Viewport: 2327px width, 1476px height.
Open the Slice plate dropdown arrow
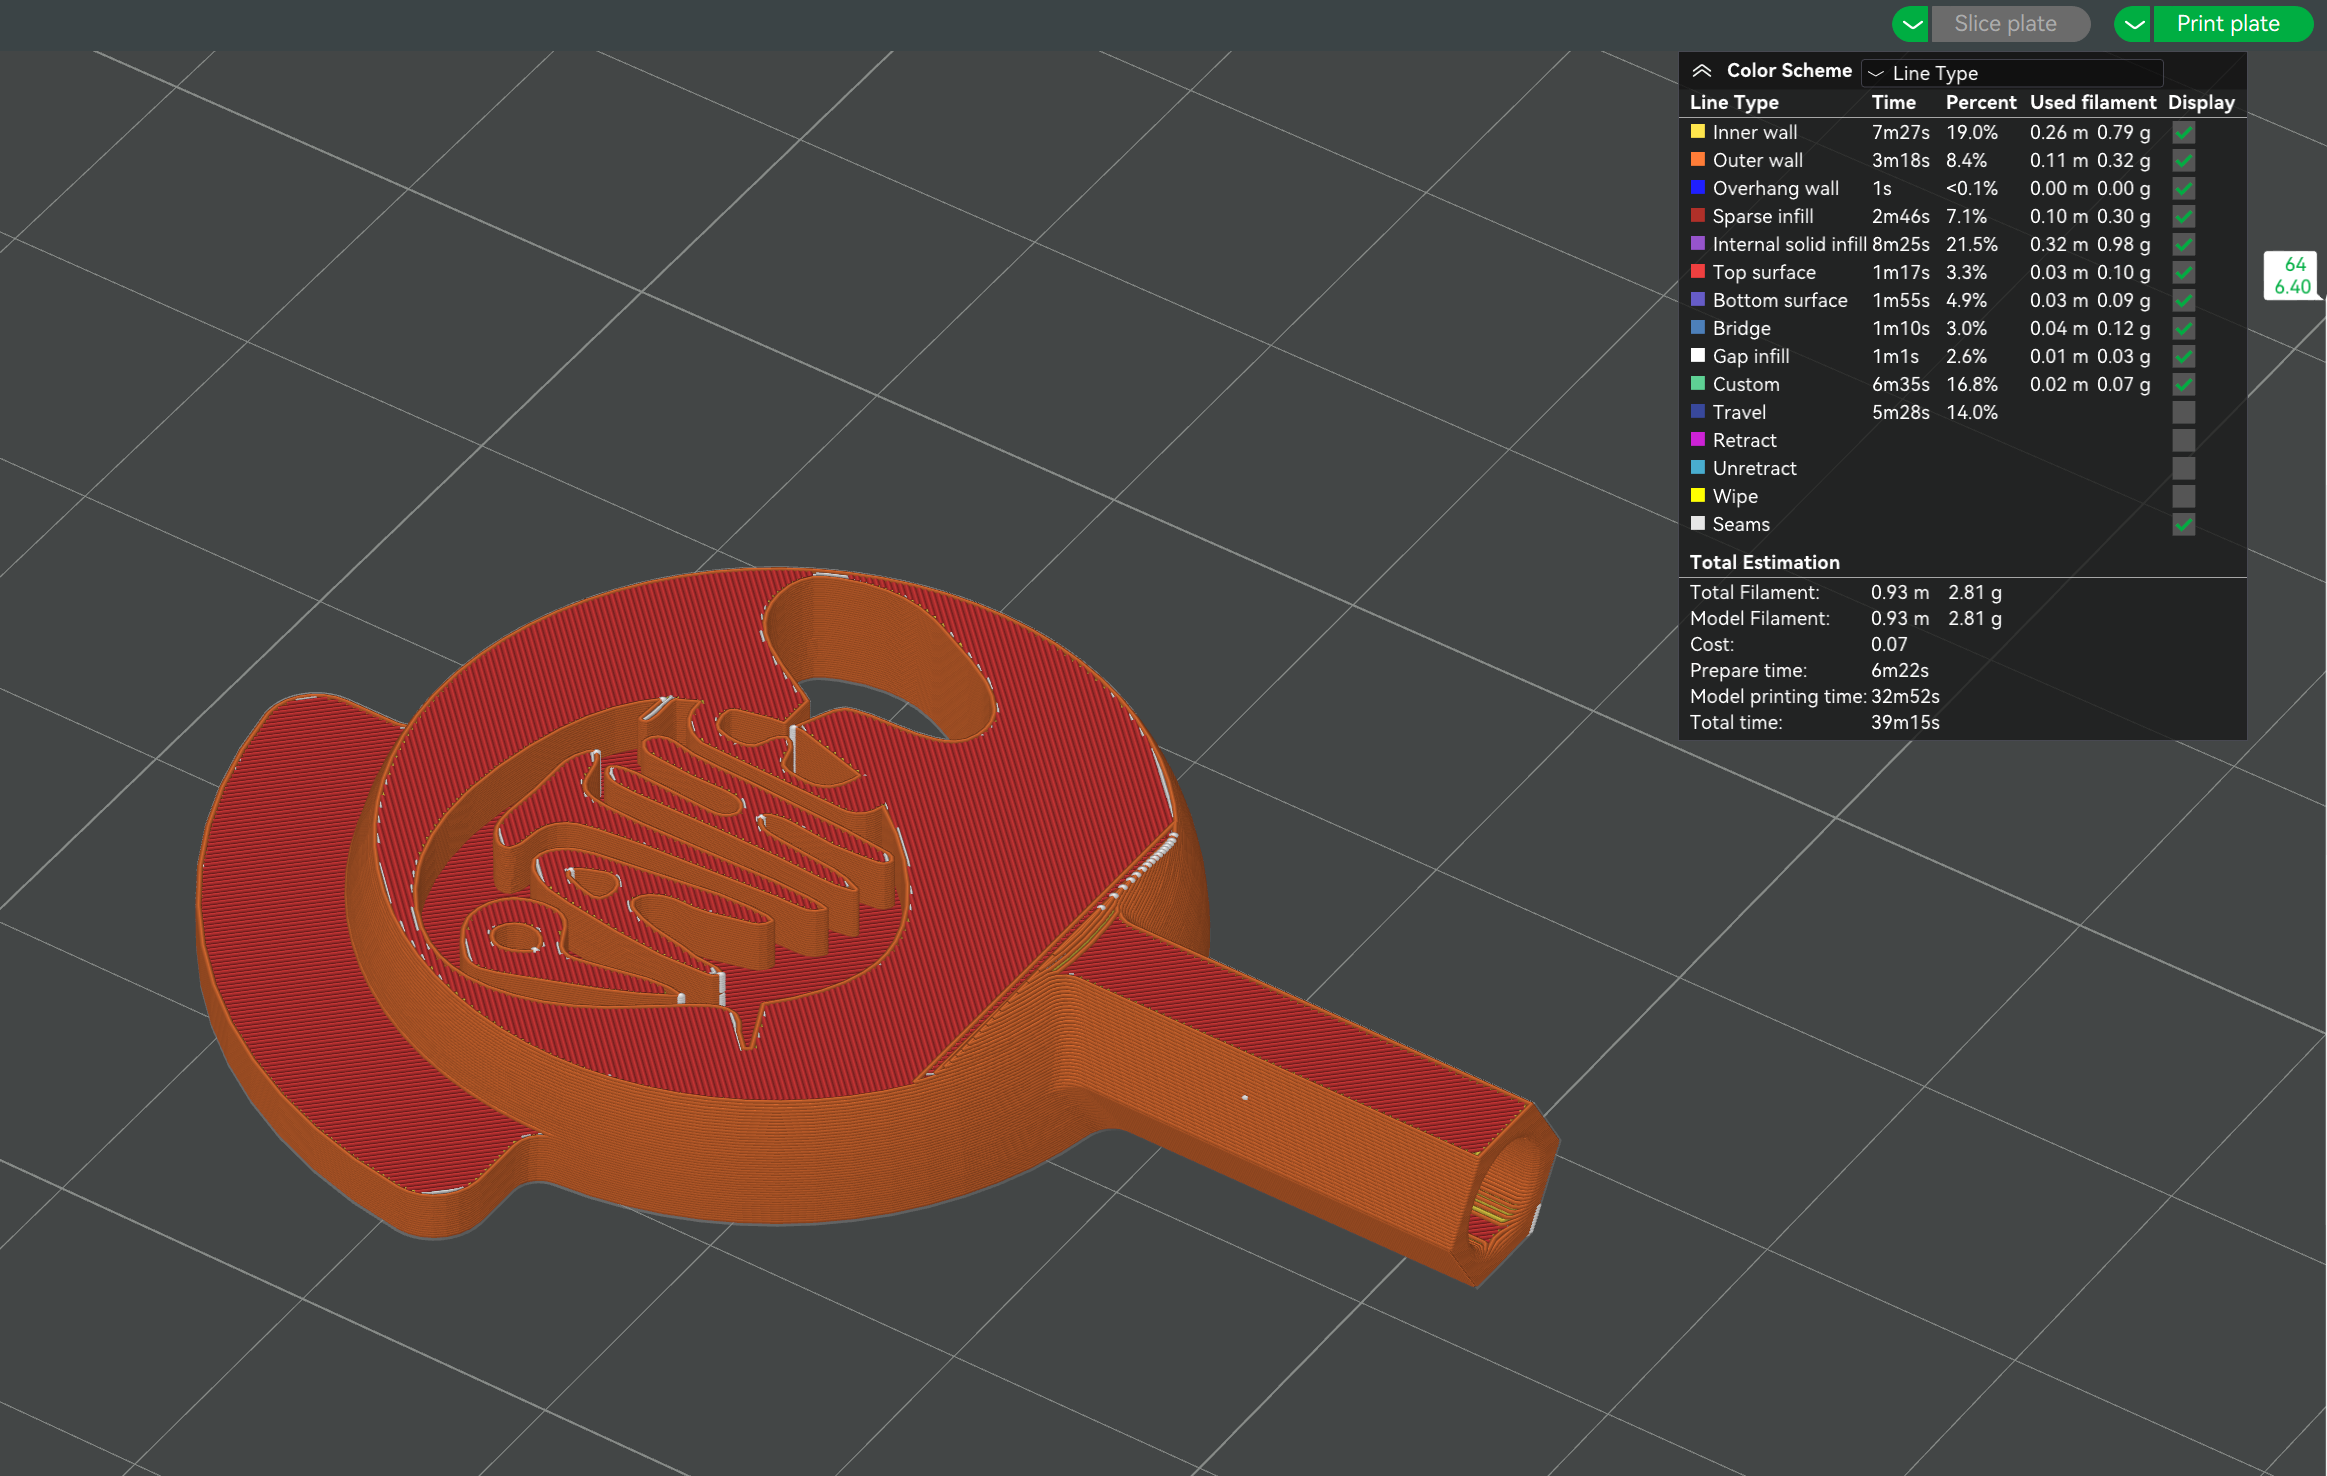click(1911, 24)
